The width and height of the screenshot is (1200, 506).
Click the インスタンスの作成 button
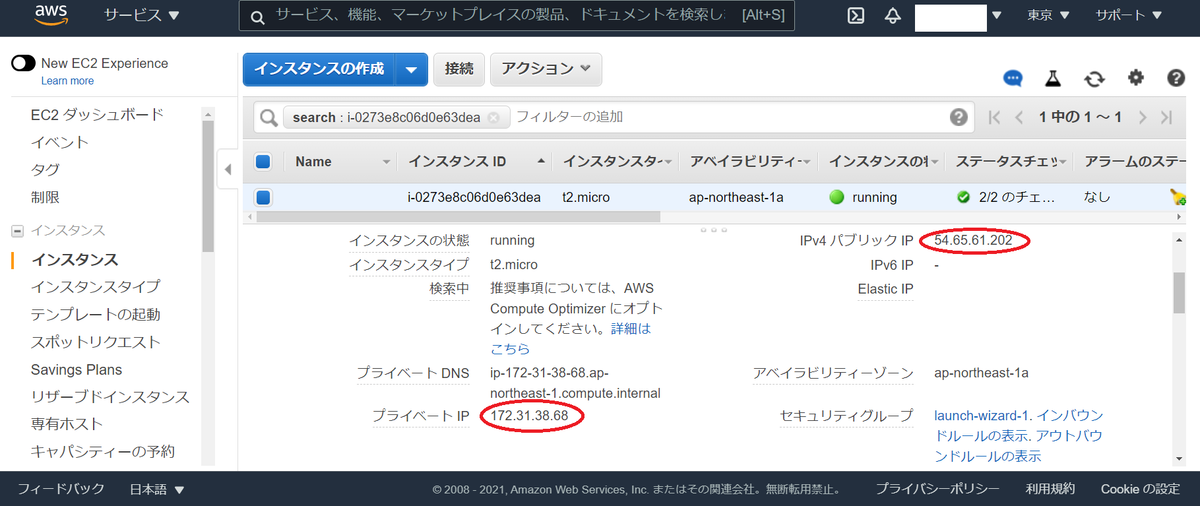click(x=319, y=69)
